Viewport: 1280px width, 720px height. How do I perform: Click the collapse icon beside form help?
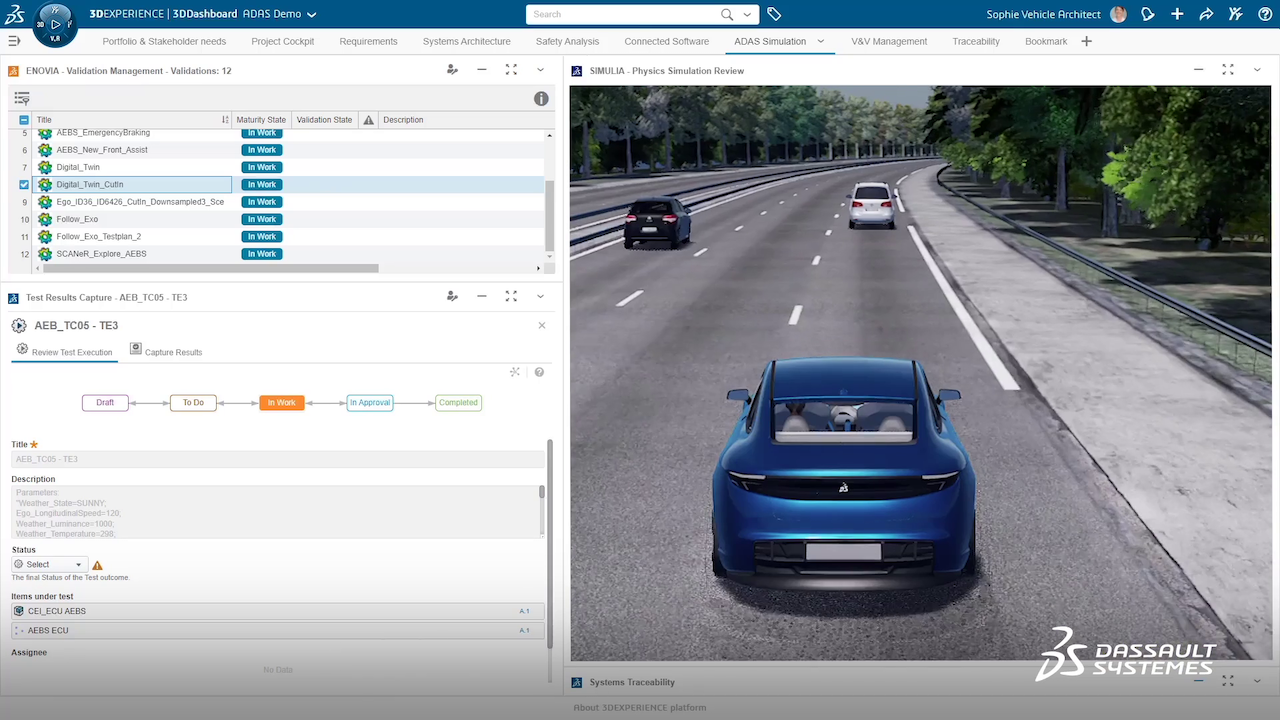[515, 372]
